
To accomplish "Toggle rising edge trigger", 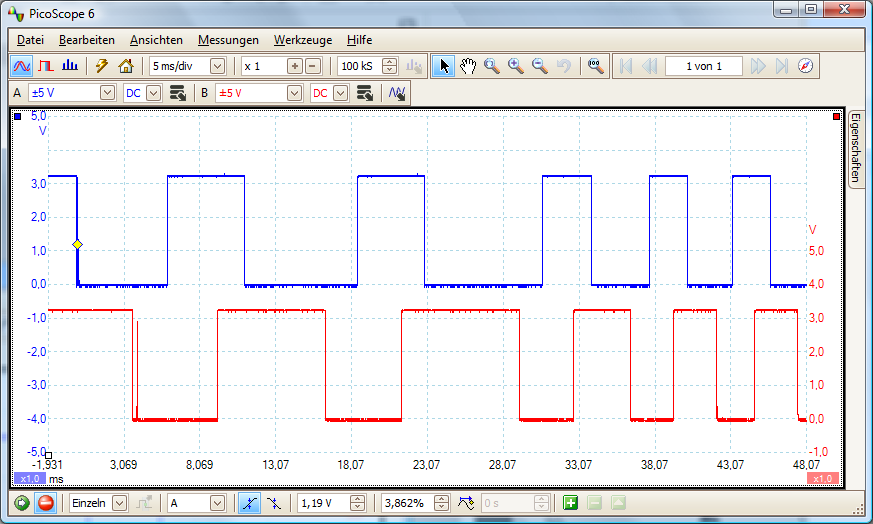I will click(248, 503).
